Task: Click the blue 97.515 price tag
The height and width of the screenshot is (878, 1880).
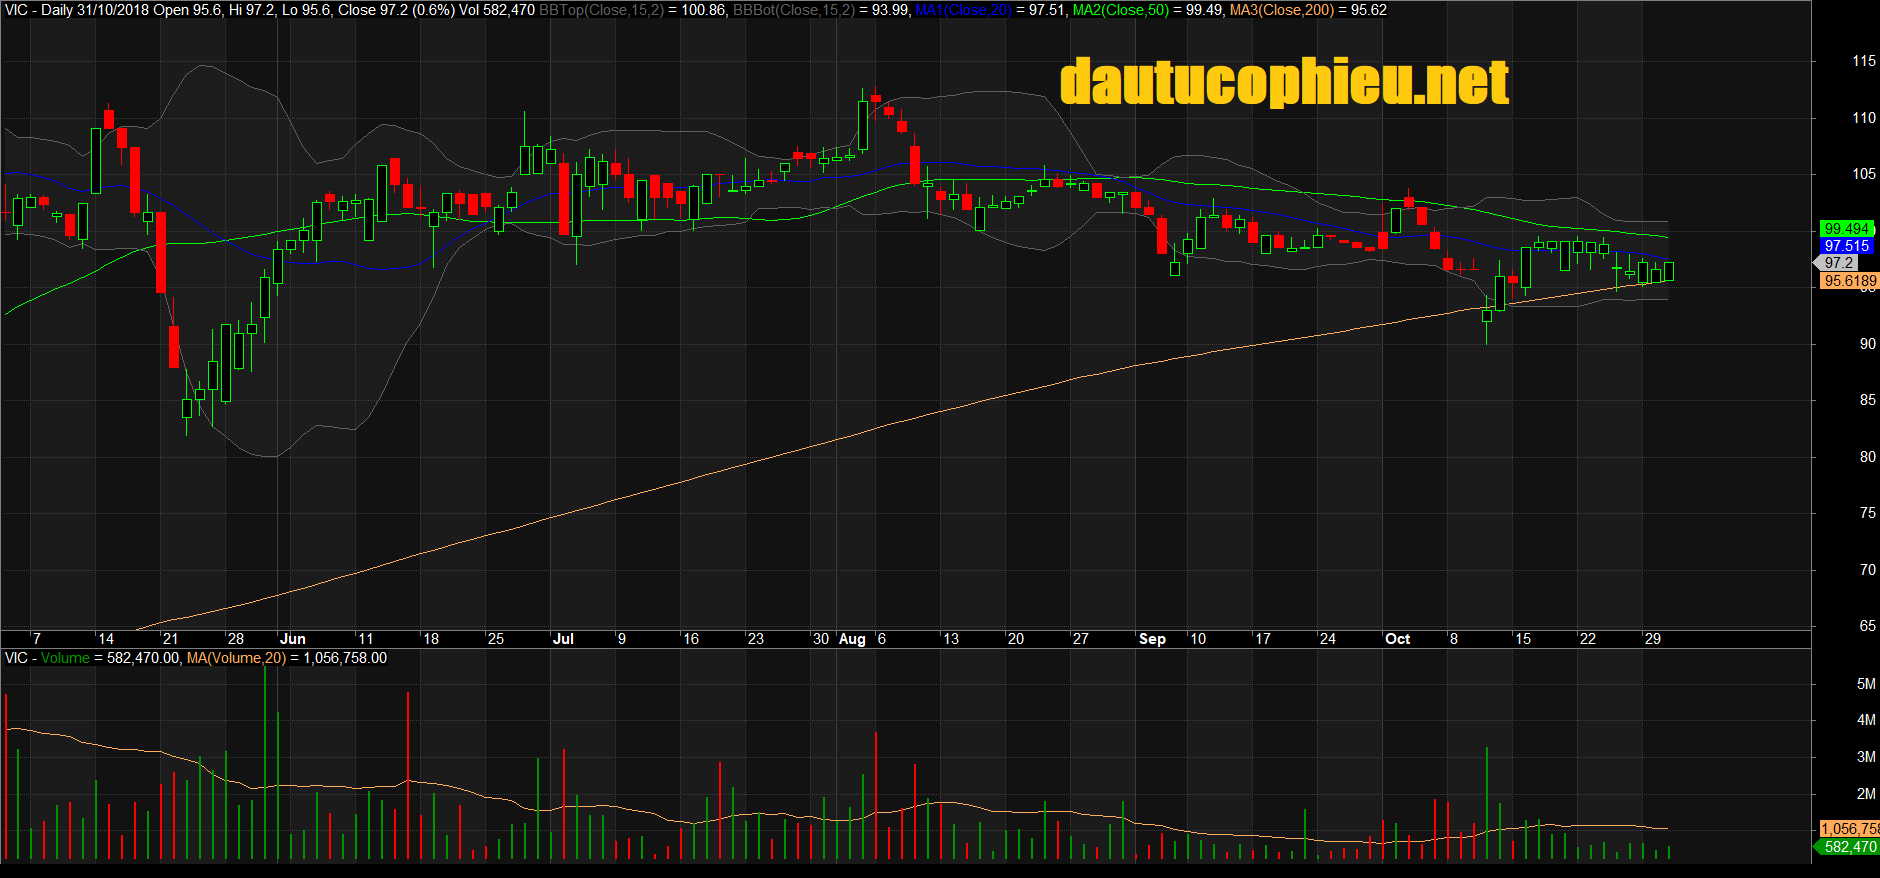Action: coord(1846,246)
